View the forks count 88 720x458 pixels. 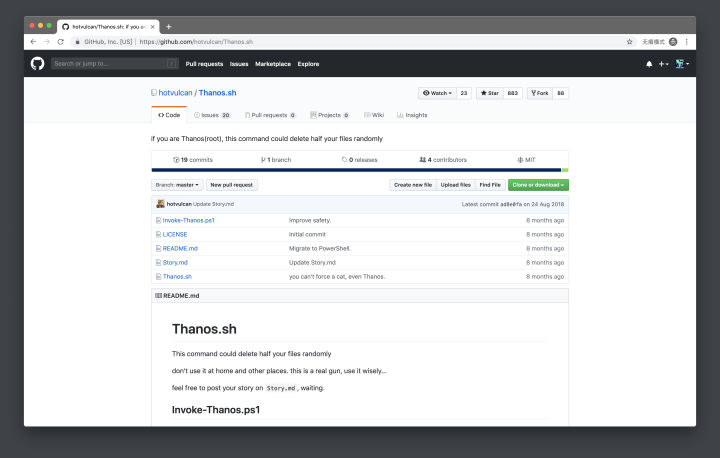(561, 93)
